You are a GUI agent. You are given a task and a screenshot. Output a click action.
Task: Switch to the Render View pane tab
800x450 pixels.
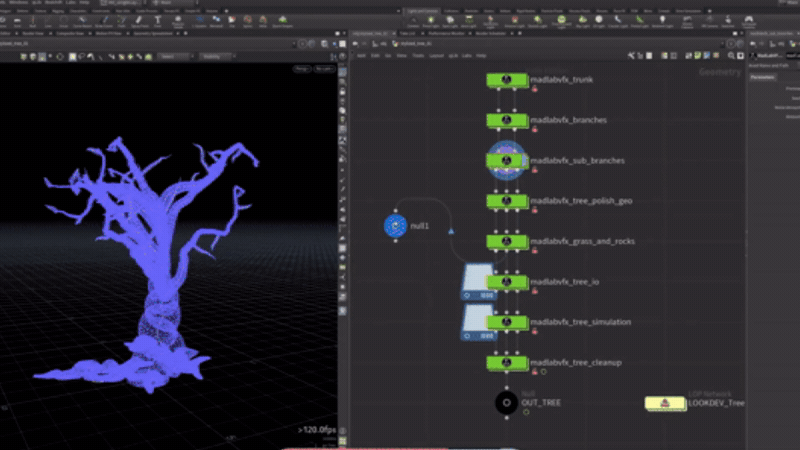pyautogui.click(x=33, y=33)
